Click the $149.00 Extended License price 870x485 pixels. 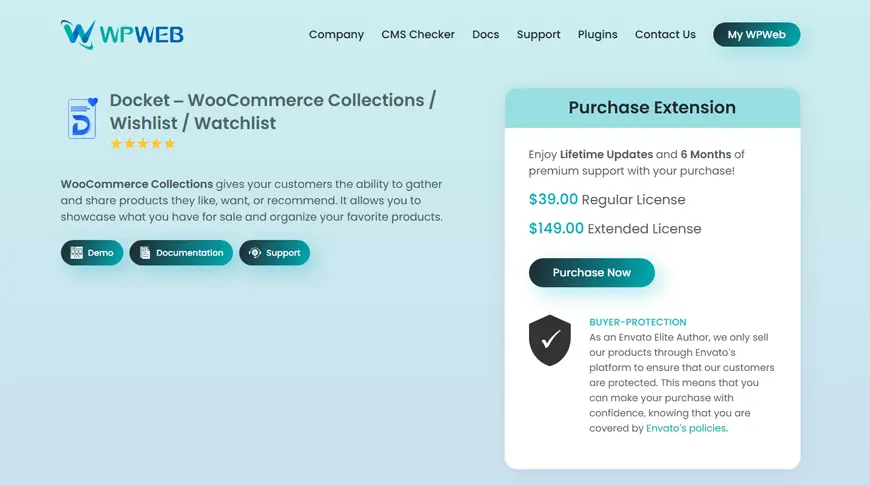pyautogui.click(x=615, y=229)
